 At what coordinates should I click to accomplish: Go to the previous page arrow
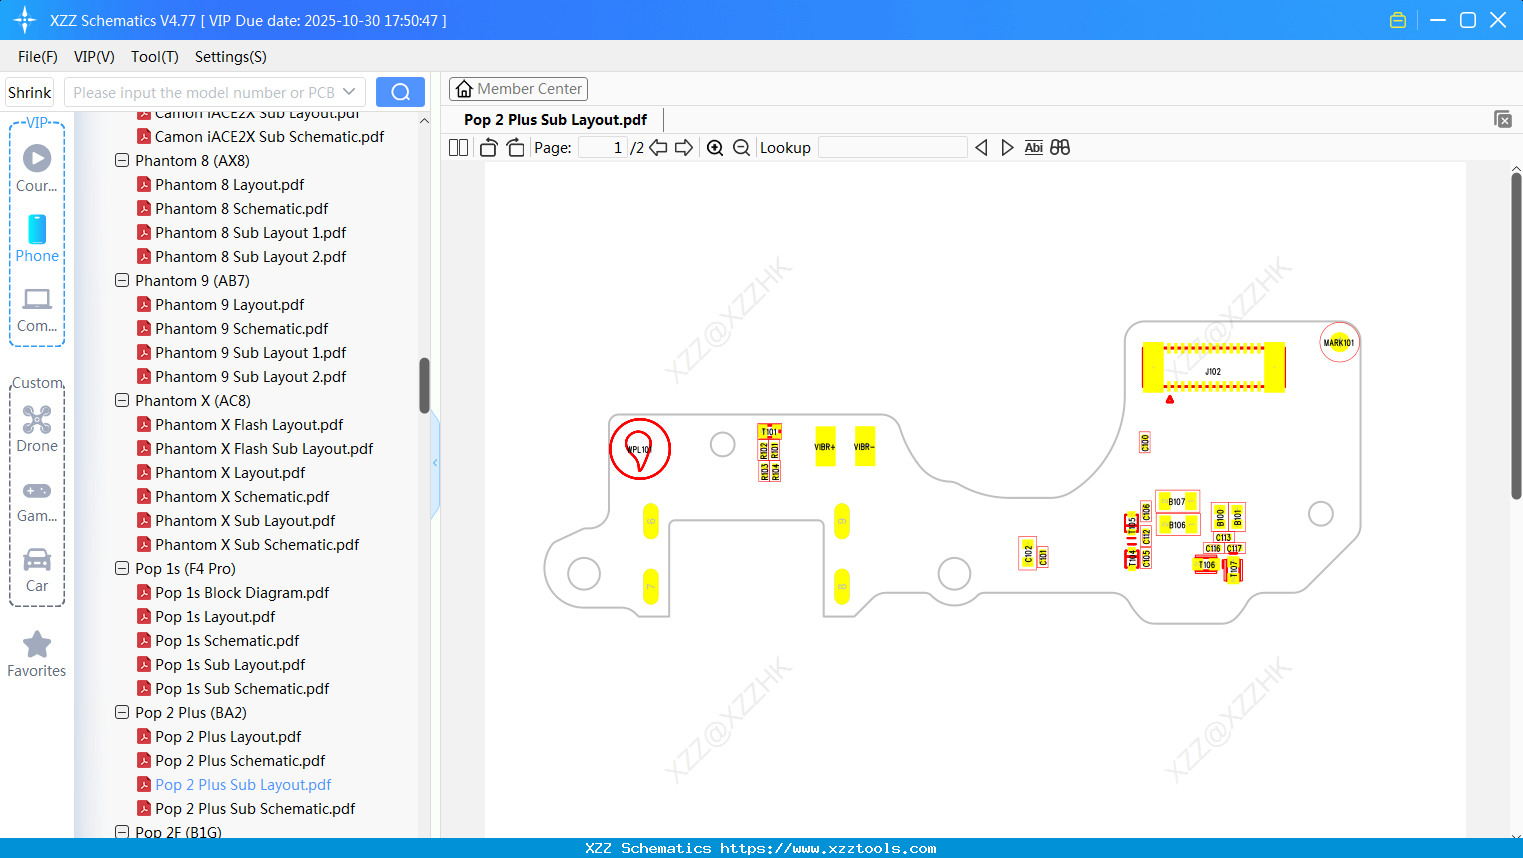point(658,147)
